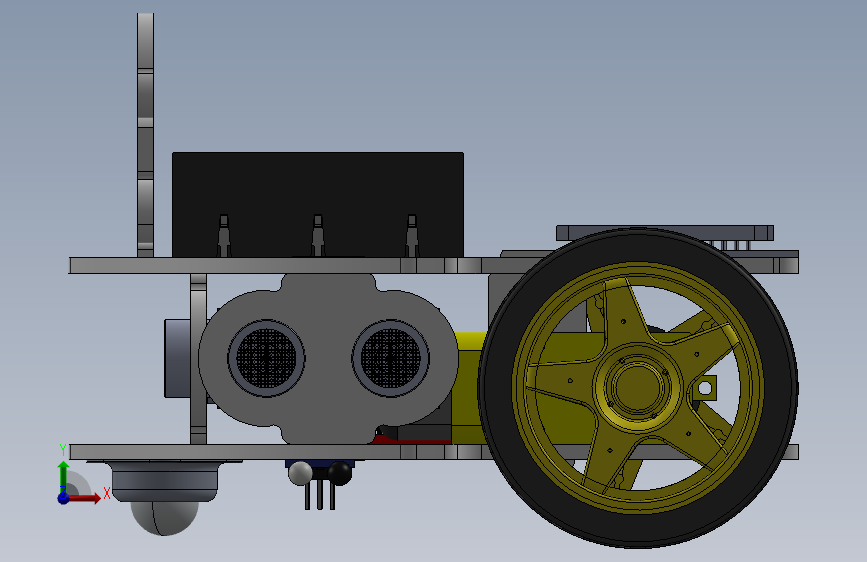Select the yellow gear motor body beside the sensor
Image resolution: width=867 pixels, height=562 pixels.
pyautogui.click(x=469, y=387)
